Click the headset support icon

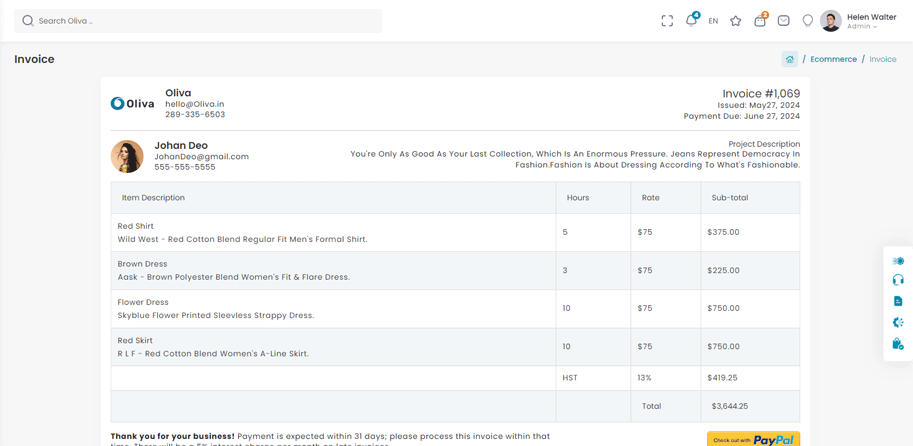coord(898,280)
